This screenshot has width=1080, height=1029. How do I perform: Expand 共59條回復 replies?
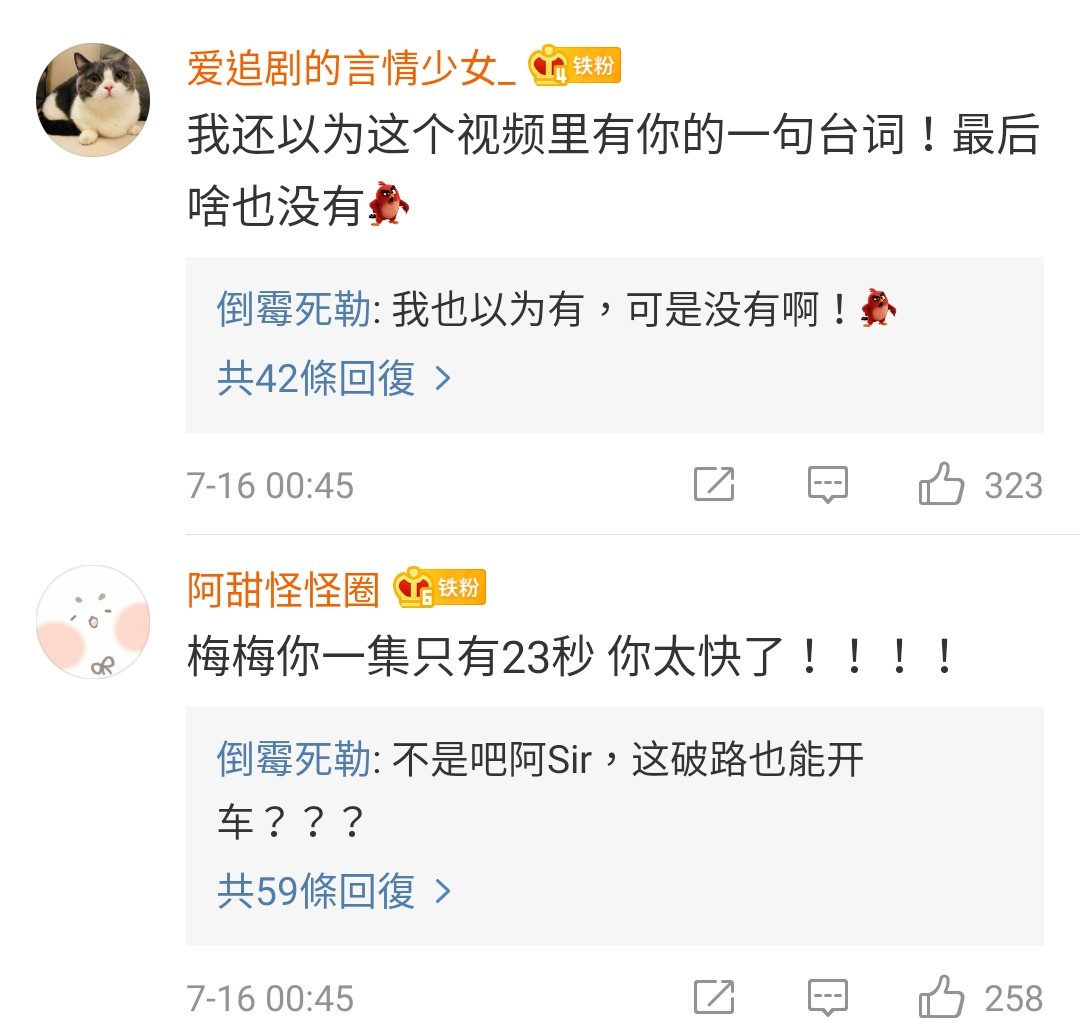click(334, 891)
